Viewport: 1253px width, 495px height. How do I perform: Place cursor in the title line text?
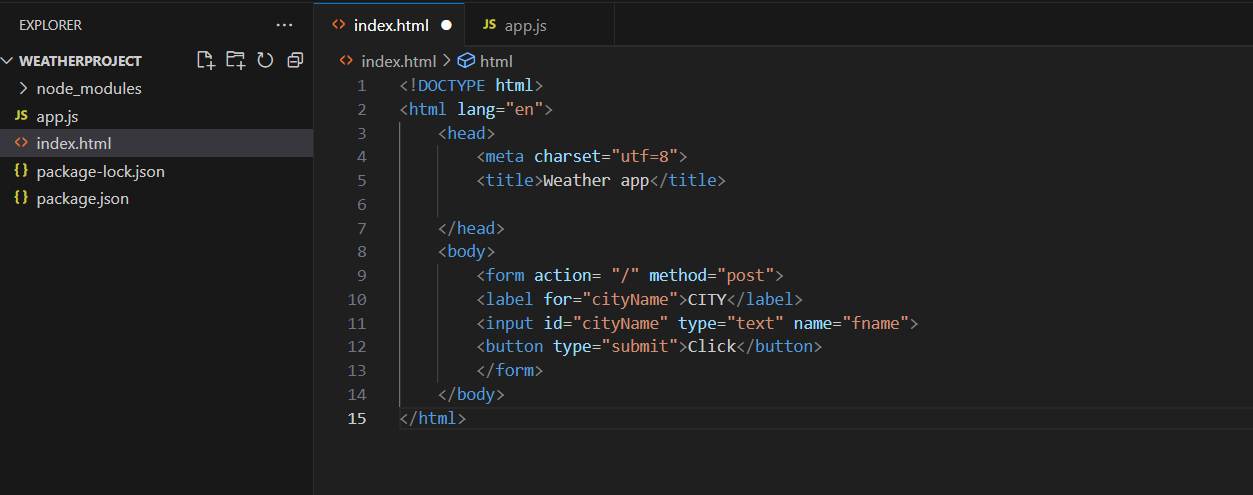pyautogui.click(x=601, y=180)
